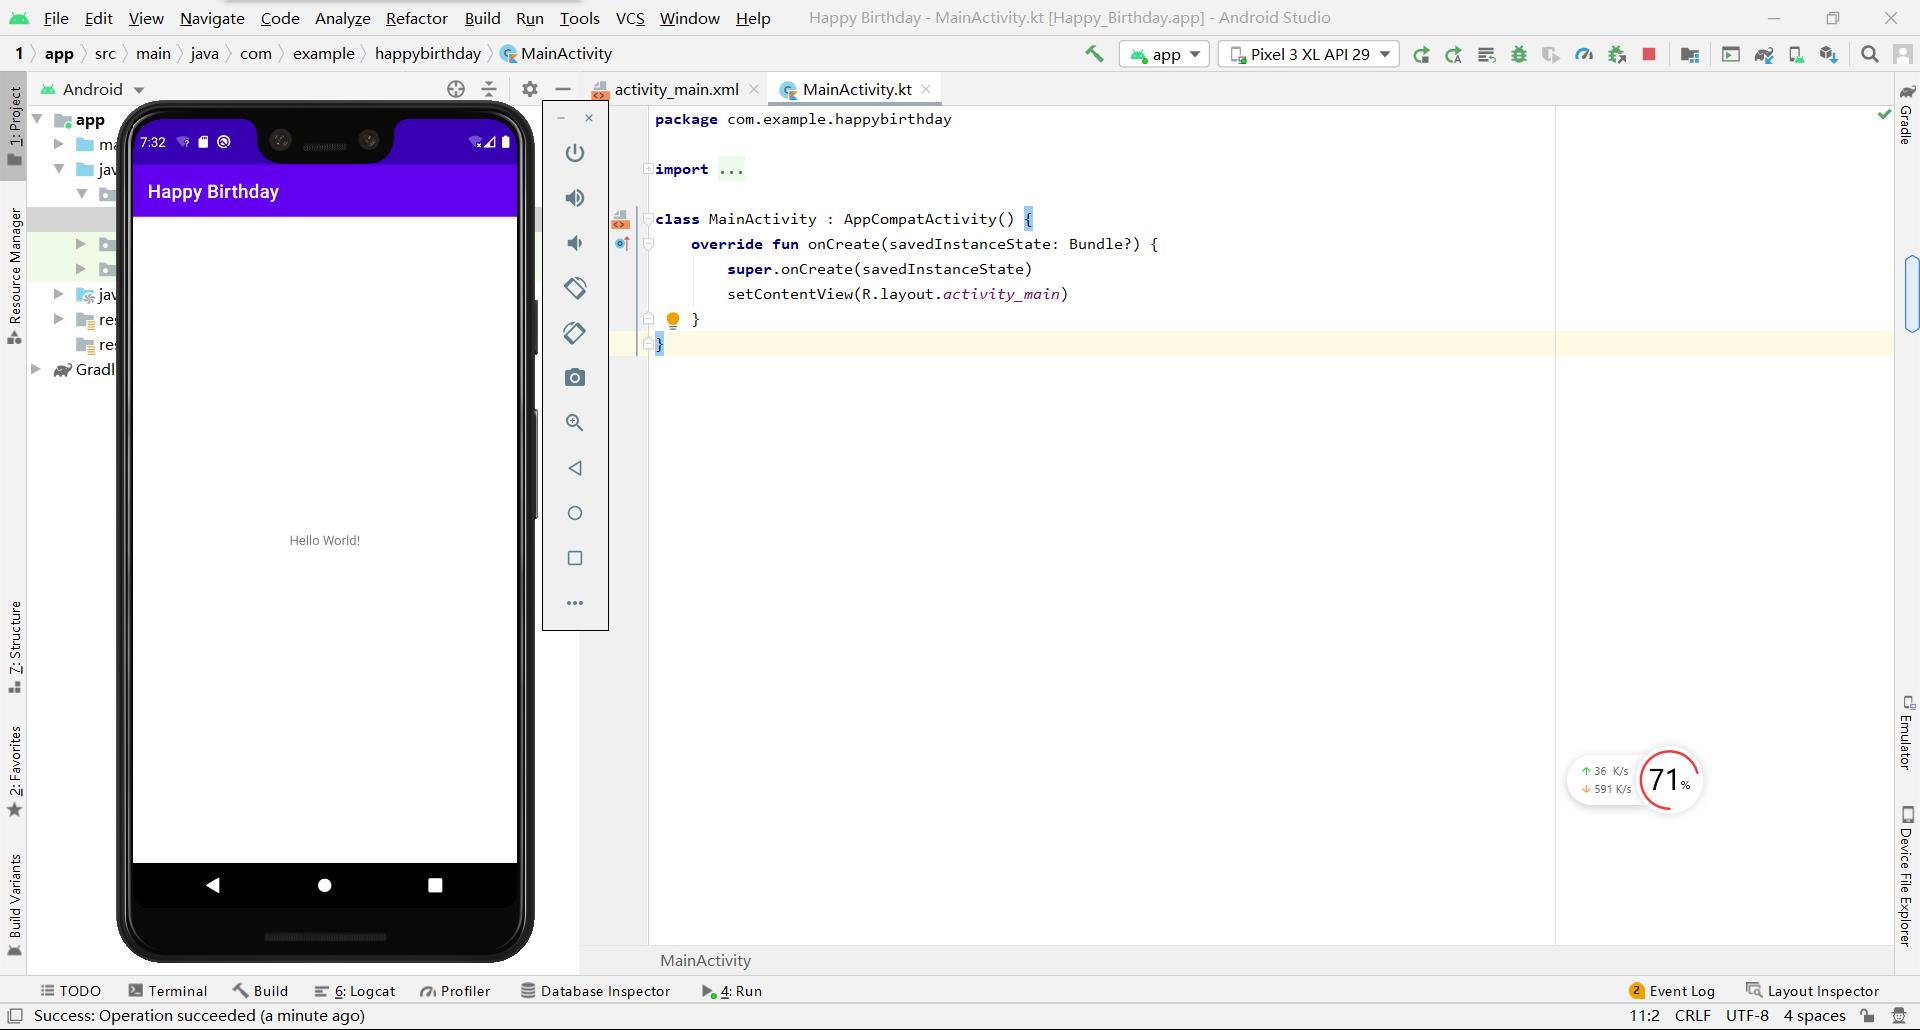Screen dimensions: 1920x1030
Task: Open the Android project view dropdown
Action: point(93,89)
